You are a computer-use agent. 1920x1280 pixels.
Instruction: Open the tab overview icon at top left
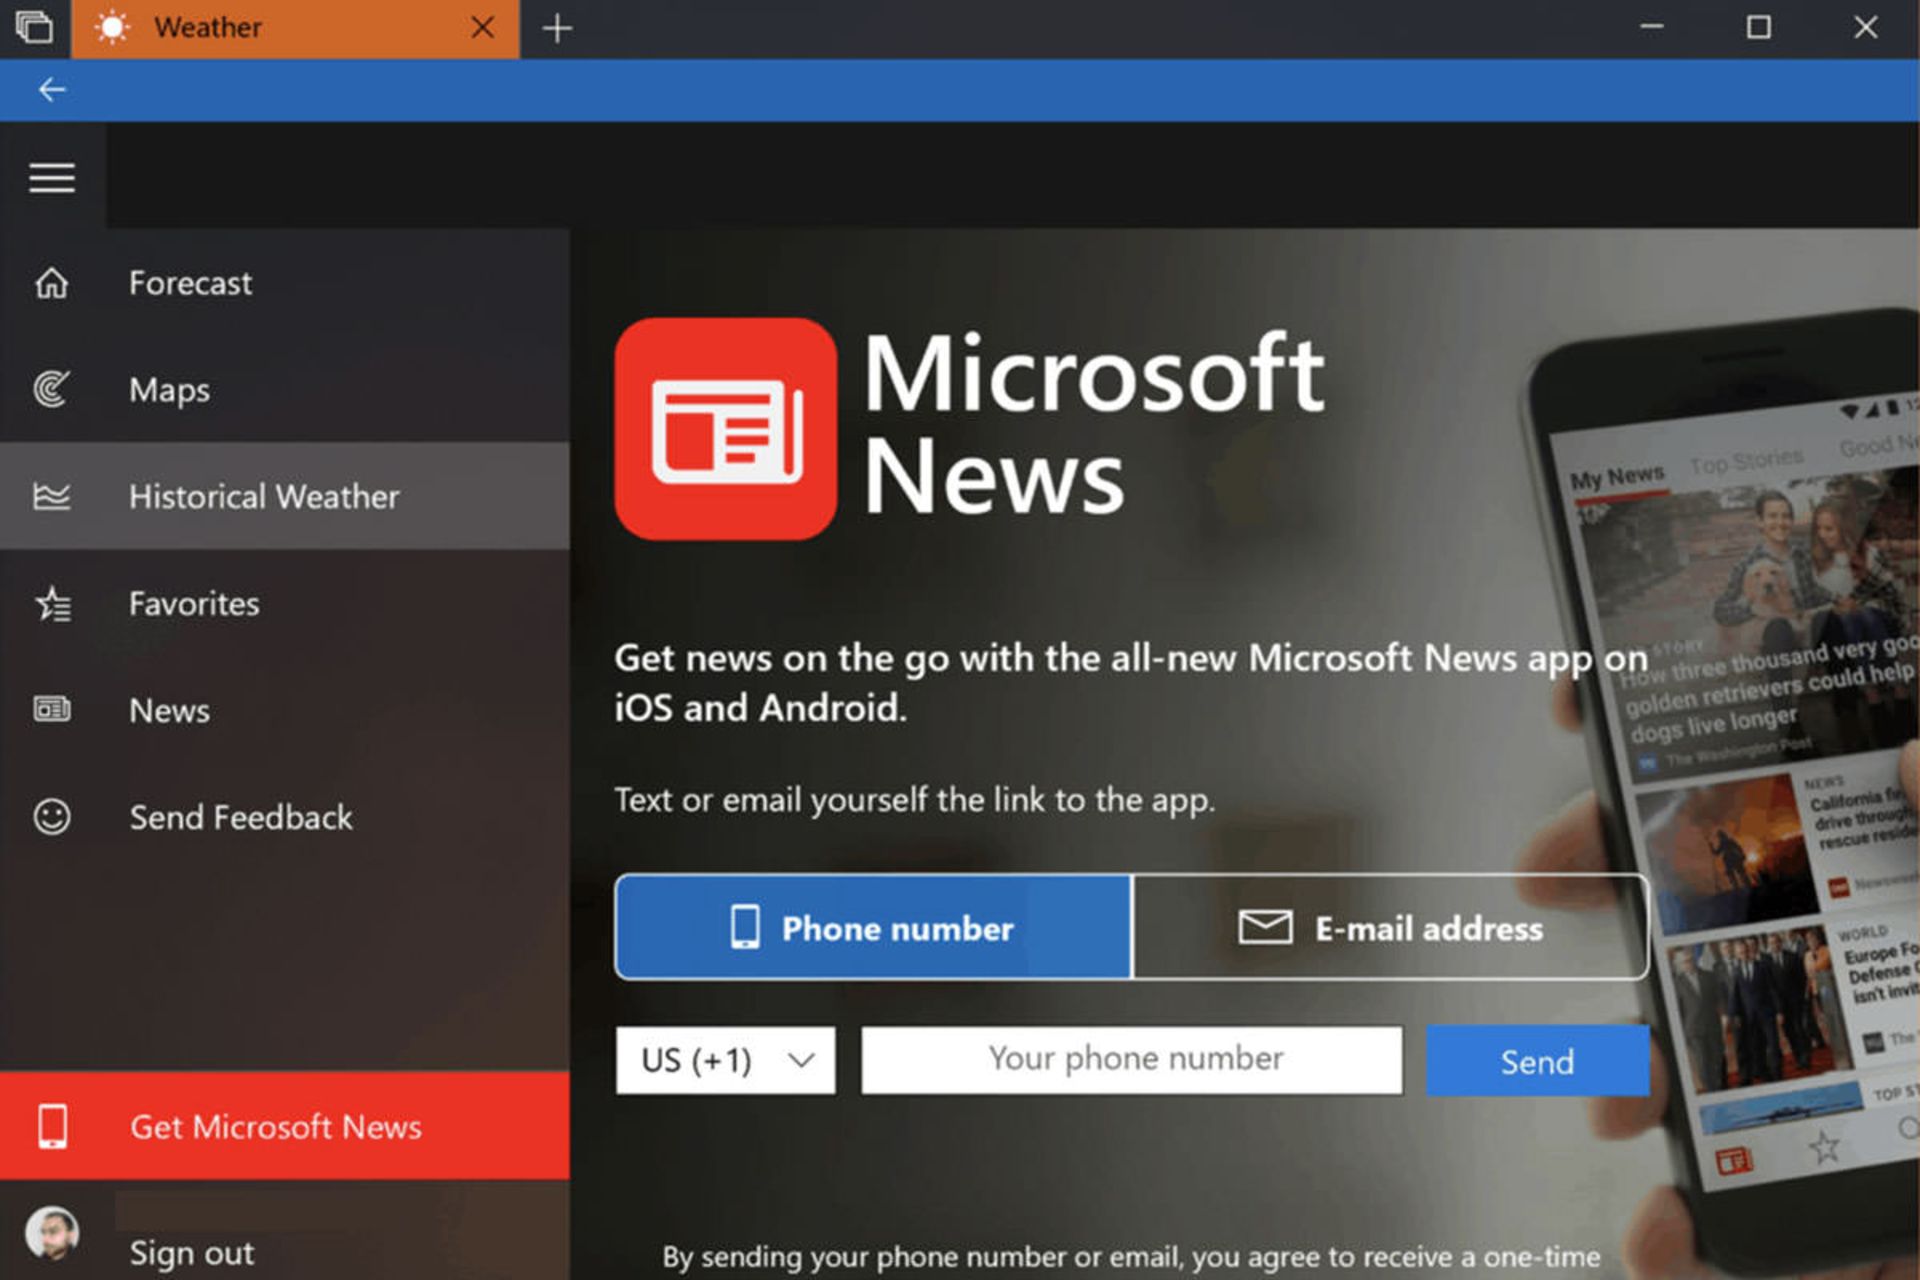(x=34, y=27)
